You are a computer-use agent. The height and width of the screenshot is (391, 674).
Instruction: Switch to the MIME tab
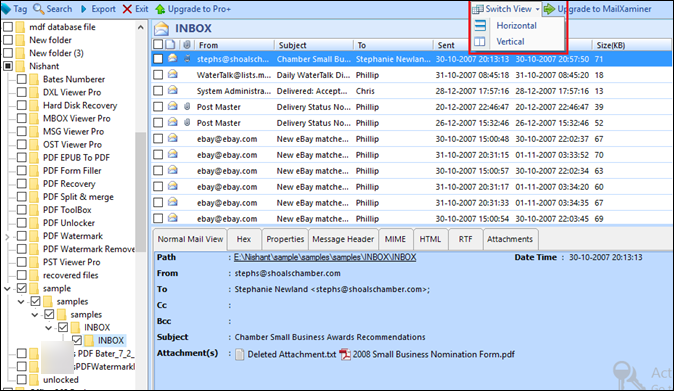pos(395,239)
